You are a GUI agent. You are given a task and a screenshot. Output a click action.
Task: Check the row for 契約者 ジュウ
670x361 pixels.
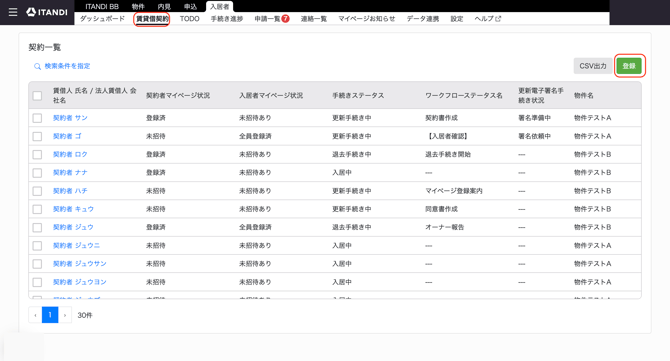(37, 227)
